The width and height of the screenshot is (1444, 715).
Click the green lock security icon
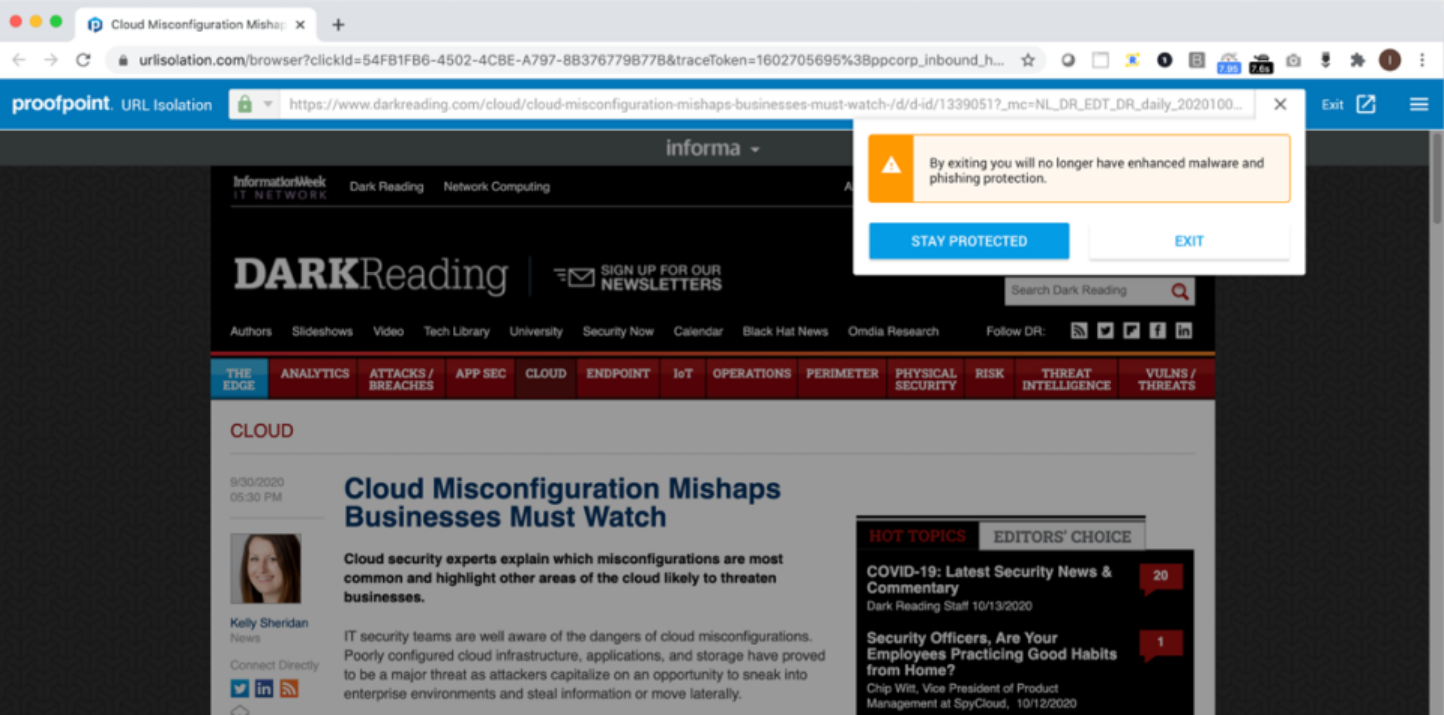pyautogui.click(x=245, y=104)
